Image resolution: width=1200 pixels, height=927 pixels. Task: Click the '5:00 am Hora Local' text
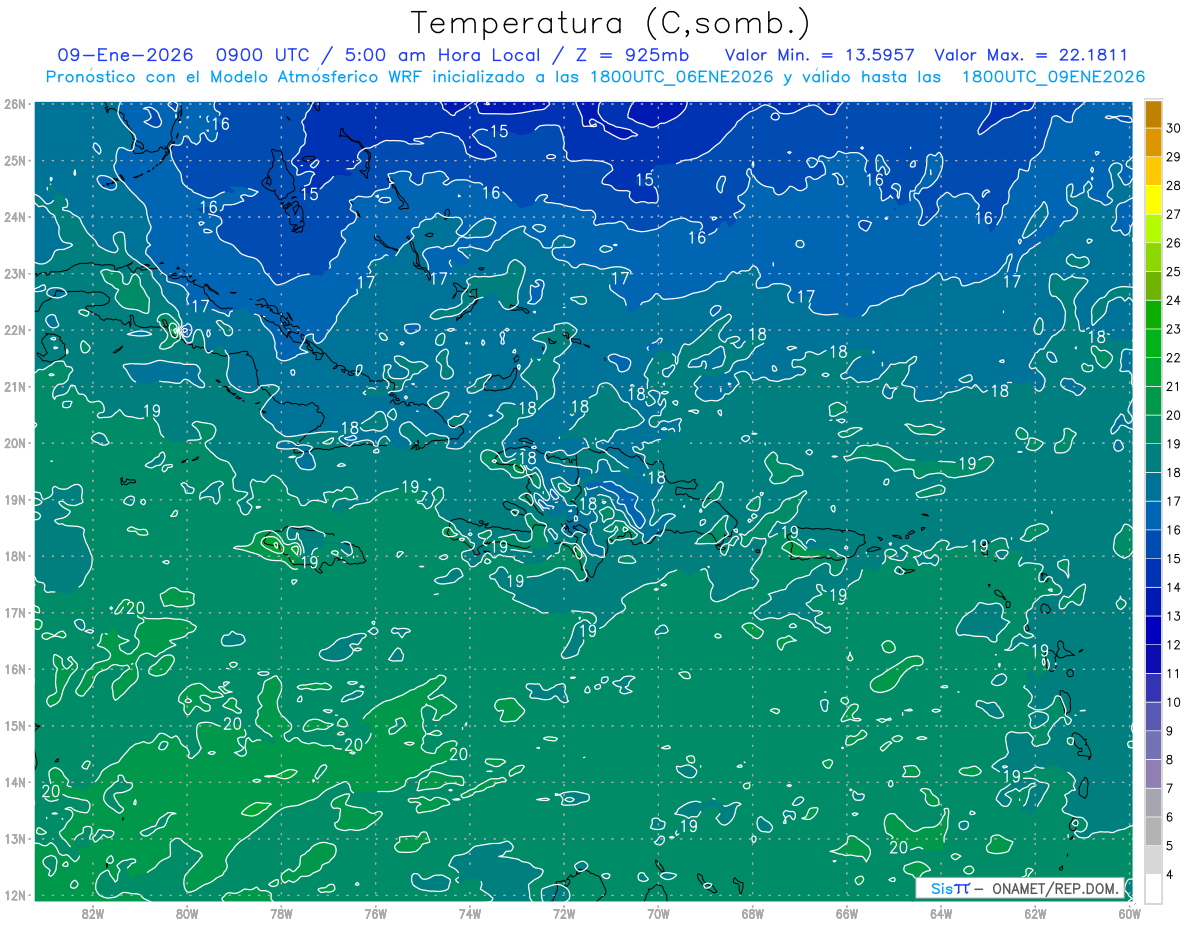pyautogui.click(x=443, y=55)
